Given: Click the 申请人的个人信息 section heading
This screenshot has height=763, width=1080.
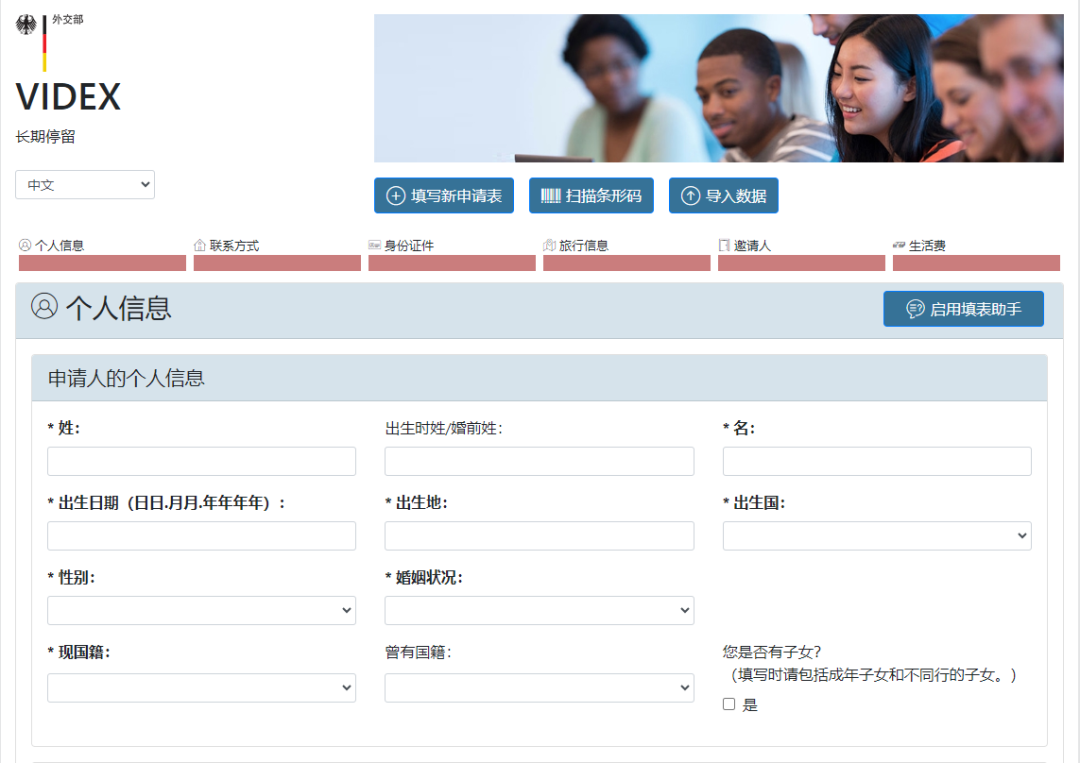Looking at the screenshot, I should click(x=126, y=378).
